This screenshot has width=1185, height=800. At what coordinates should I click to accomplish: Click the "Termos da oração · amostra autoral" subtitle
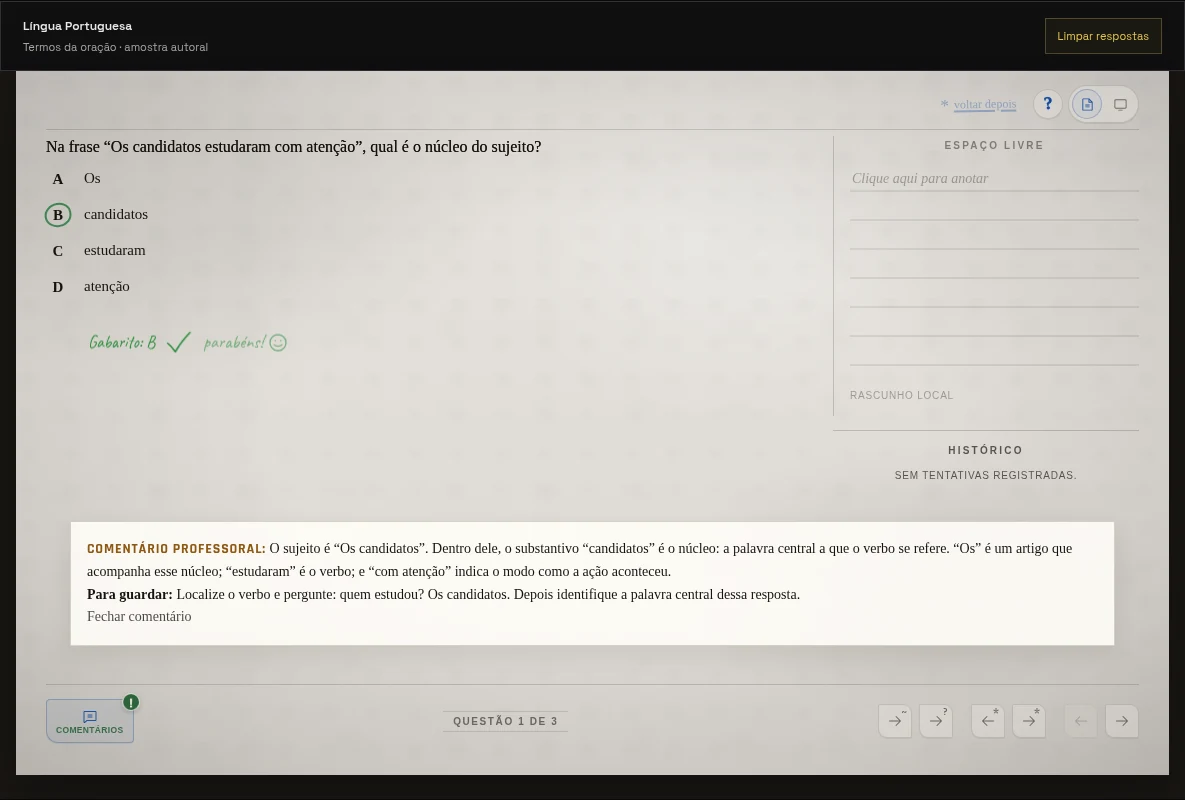(115, 47)
